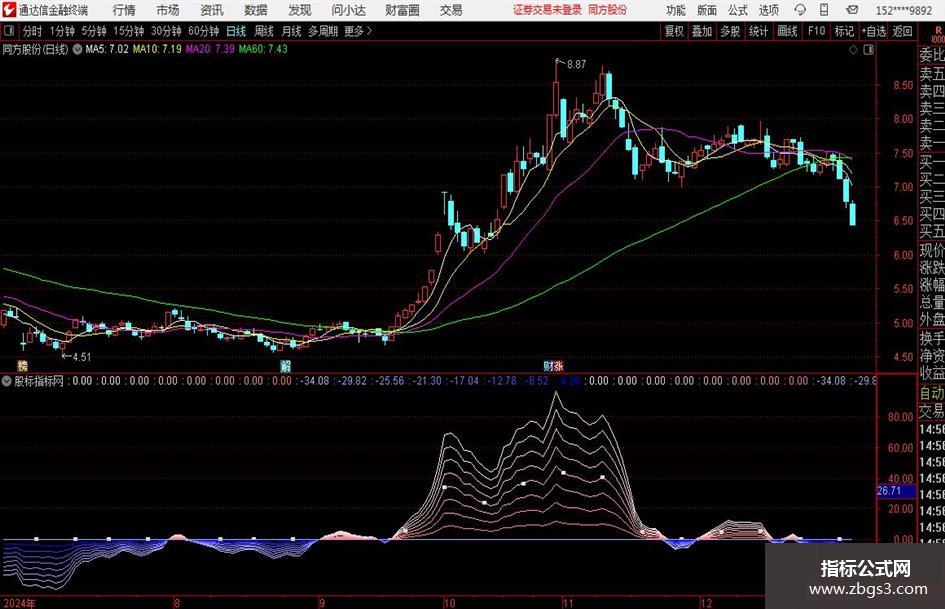Click the 2024年 date axis label
This screenshot has width=945, height=609.
coord(19,603)
